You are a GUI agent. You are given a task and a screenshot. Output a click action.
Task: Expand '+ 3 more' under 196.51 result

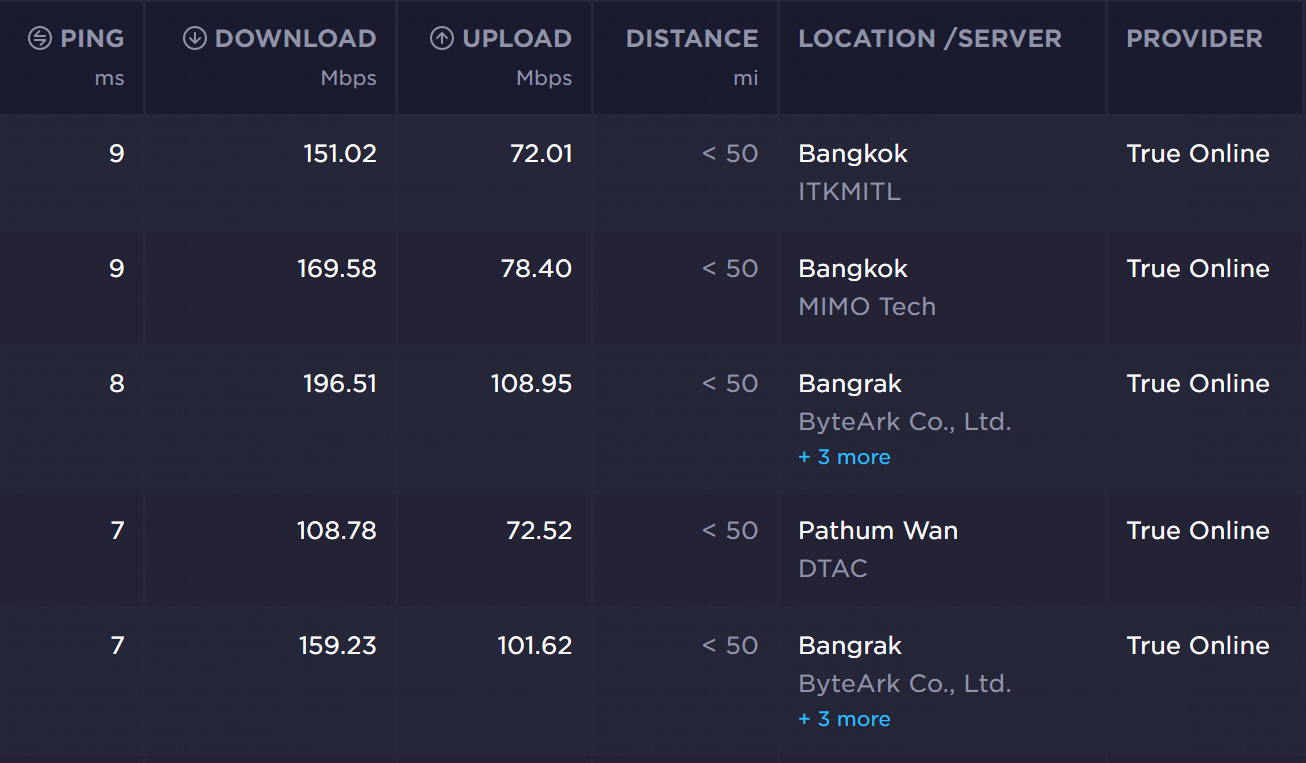point(844,457)
